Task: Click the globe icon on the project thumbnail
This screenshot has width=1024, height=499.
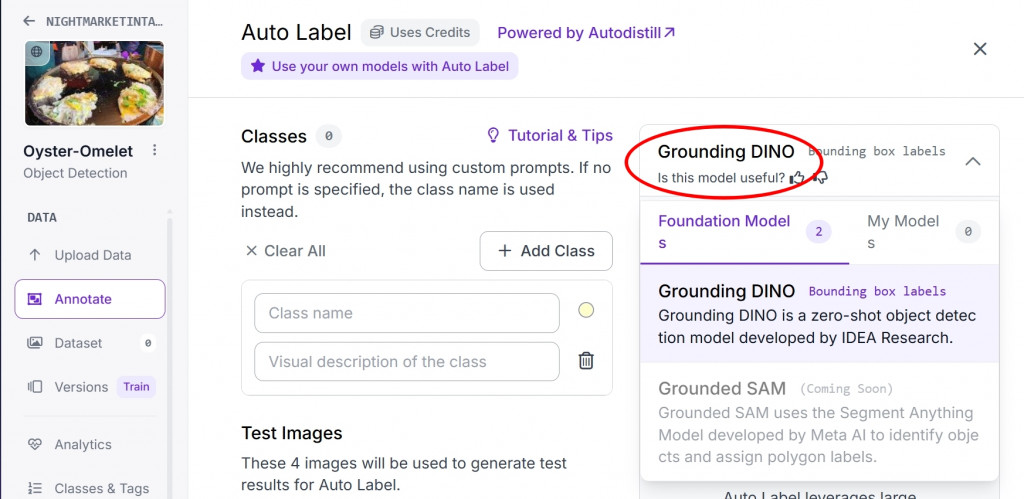Action: (38, 51)
